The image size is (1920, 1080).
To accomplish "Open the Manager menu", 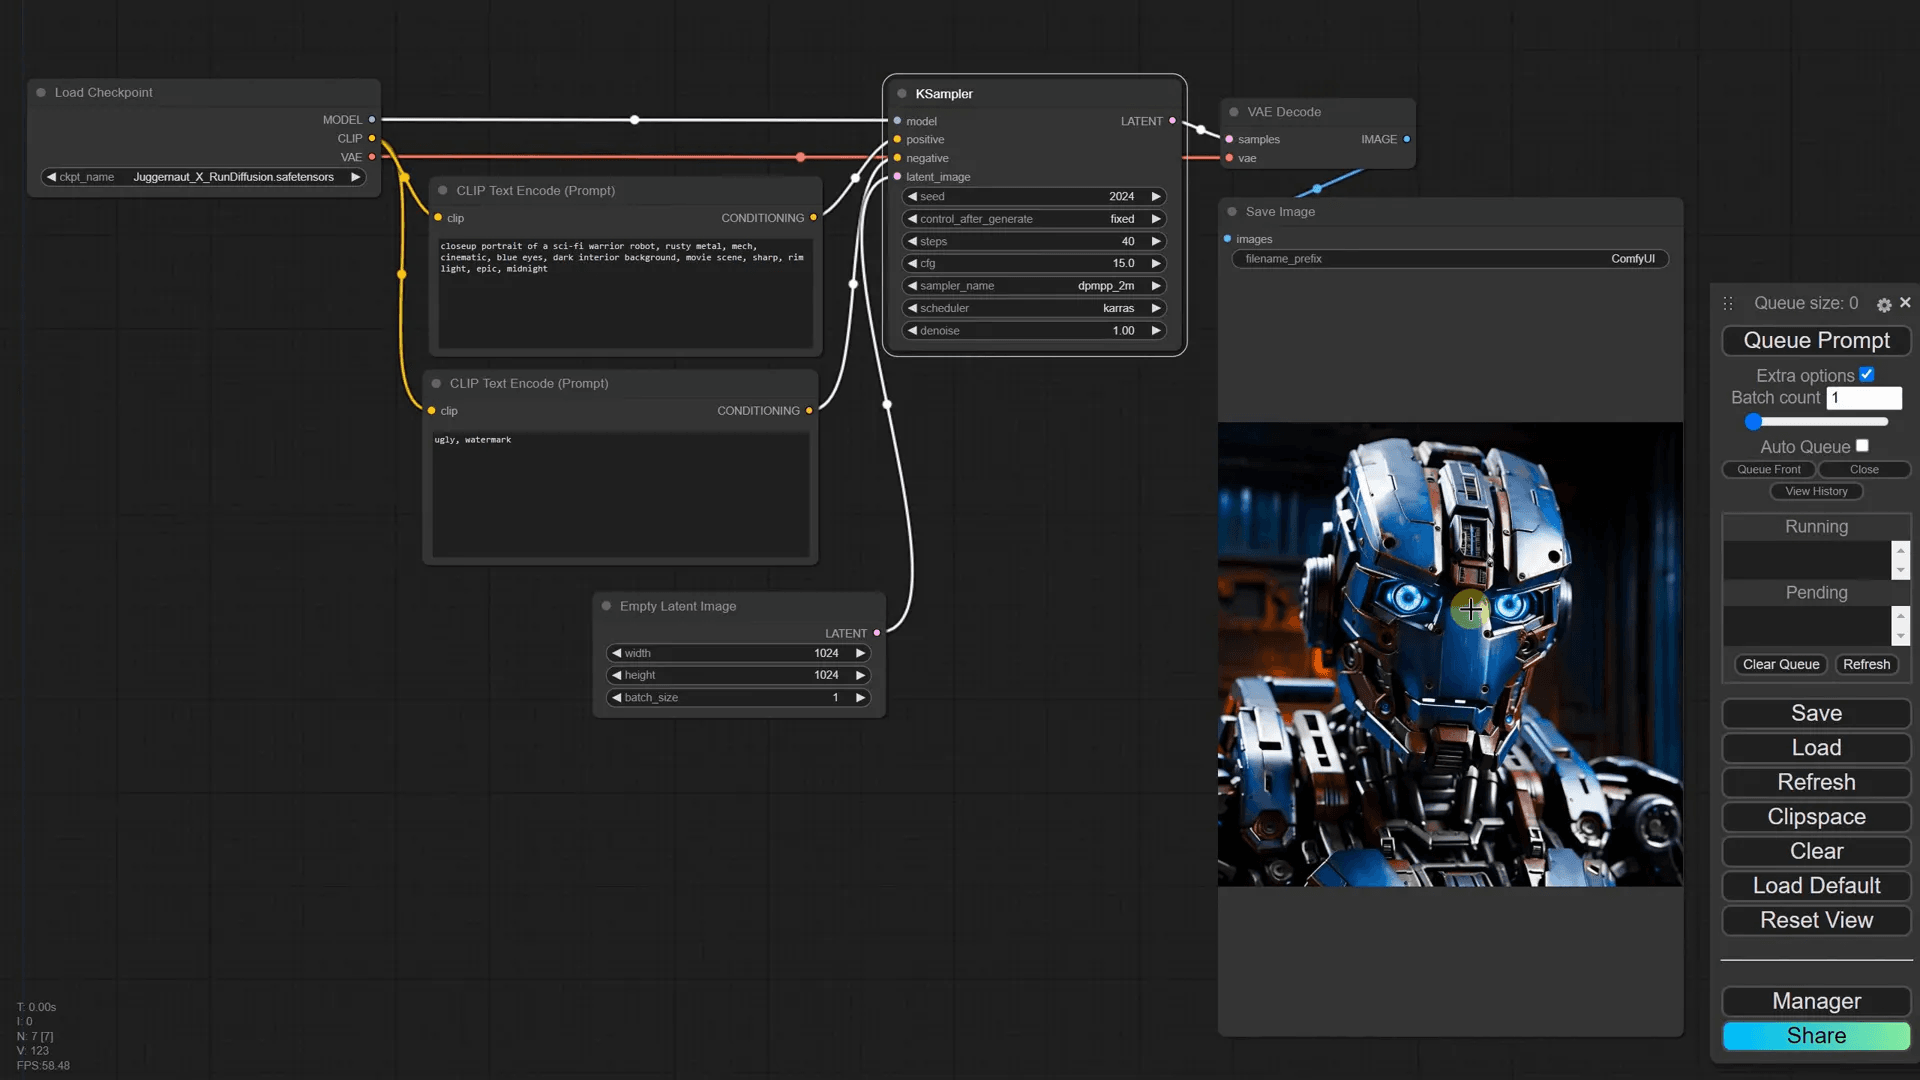I will 1816,1001.
